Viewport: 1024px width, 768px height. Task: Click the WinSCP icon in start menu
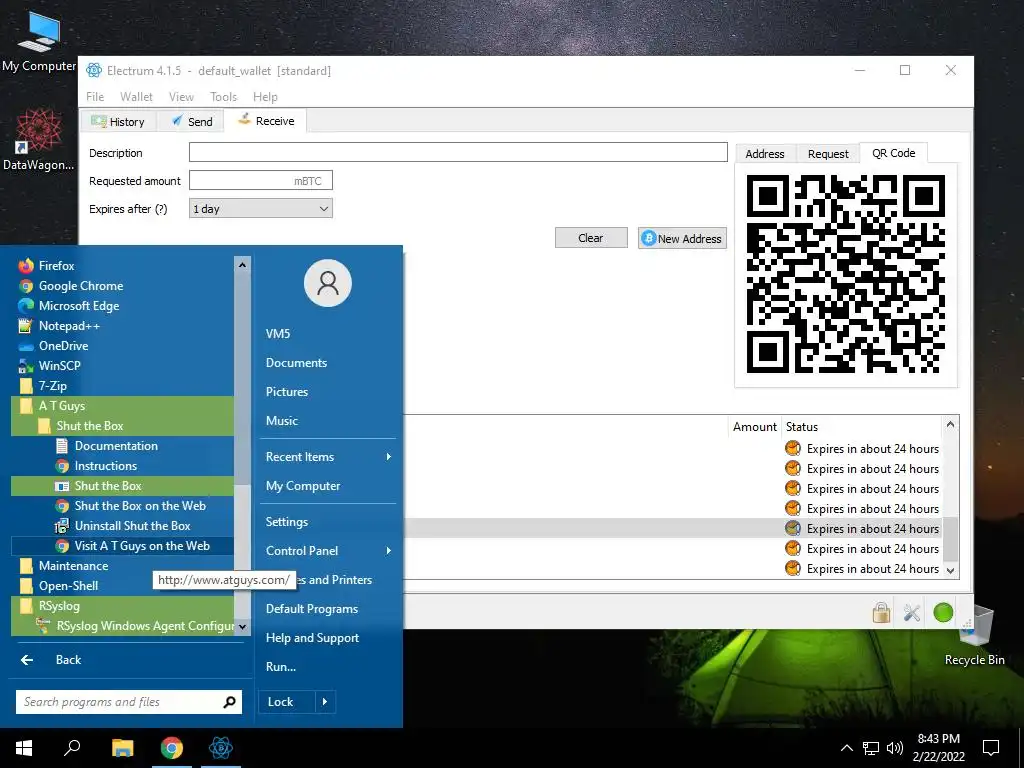(26, 366)
